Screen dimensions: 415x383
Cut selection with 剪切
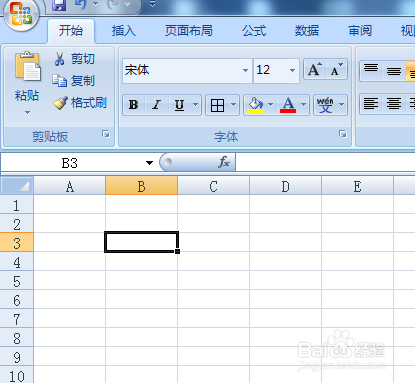pyautogui.click(x=74, y=59)
